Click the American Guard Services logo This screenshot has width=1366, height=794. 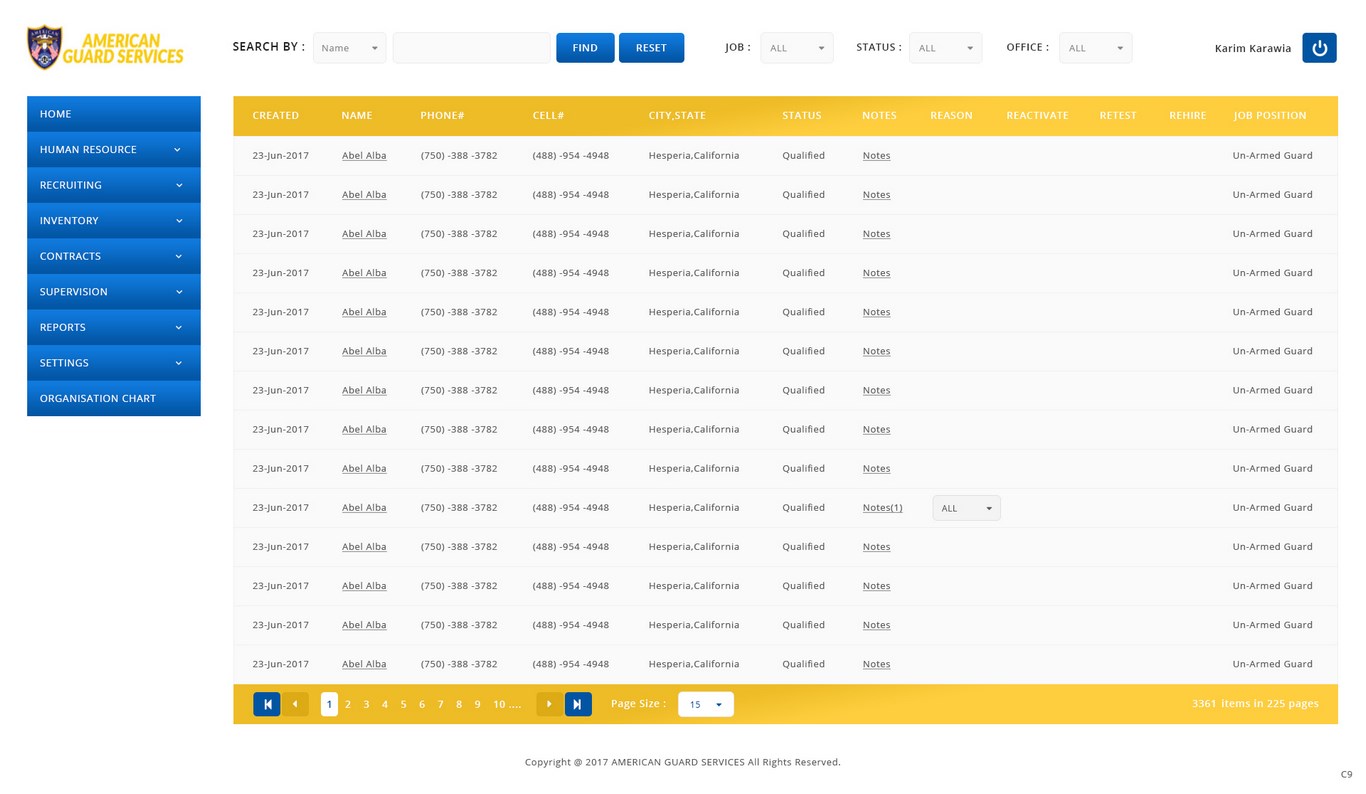(x=106, y=48)
